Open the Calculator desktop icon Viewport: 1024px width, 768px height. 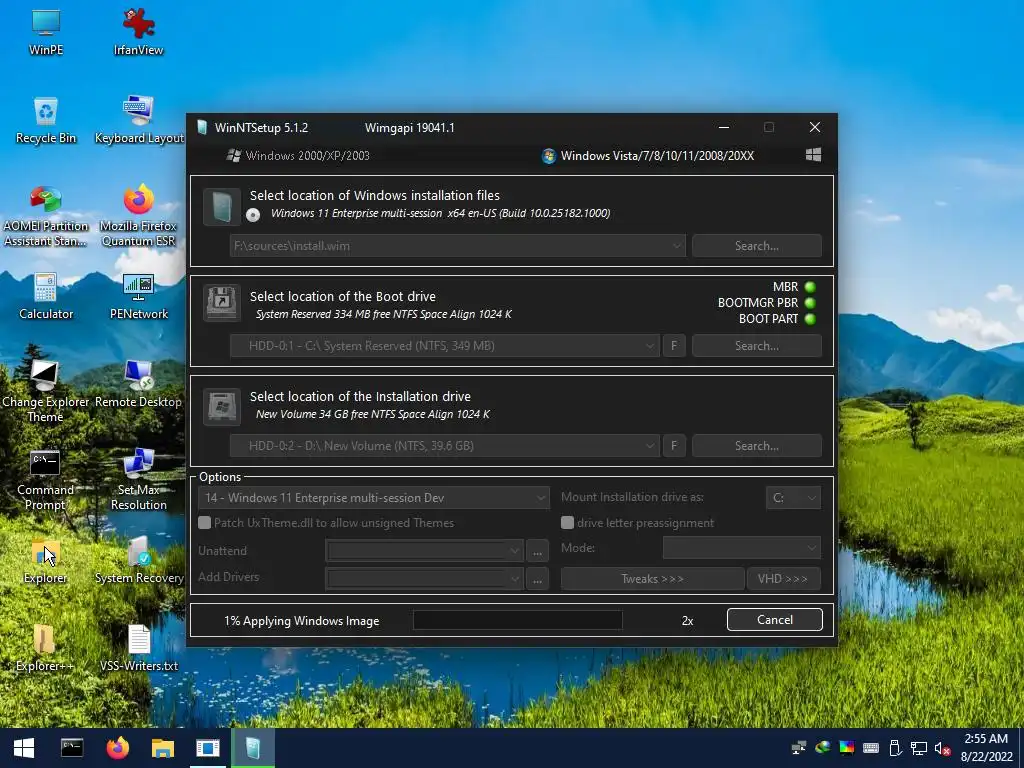[46, 296]
